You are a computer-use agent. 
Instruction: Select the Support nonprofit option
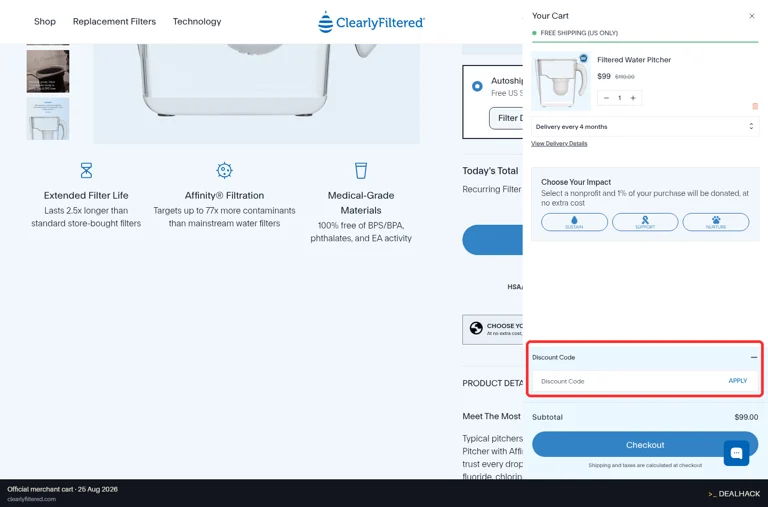[x=645, y=222]
